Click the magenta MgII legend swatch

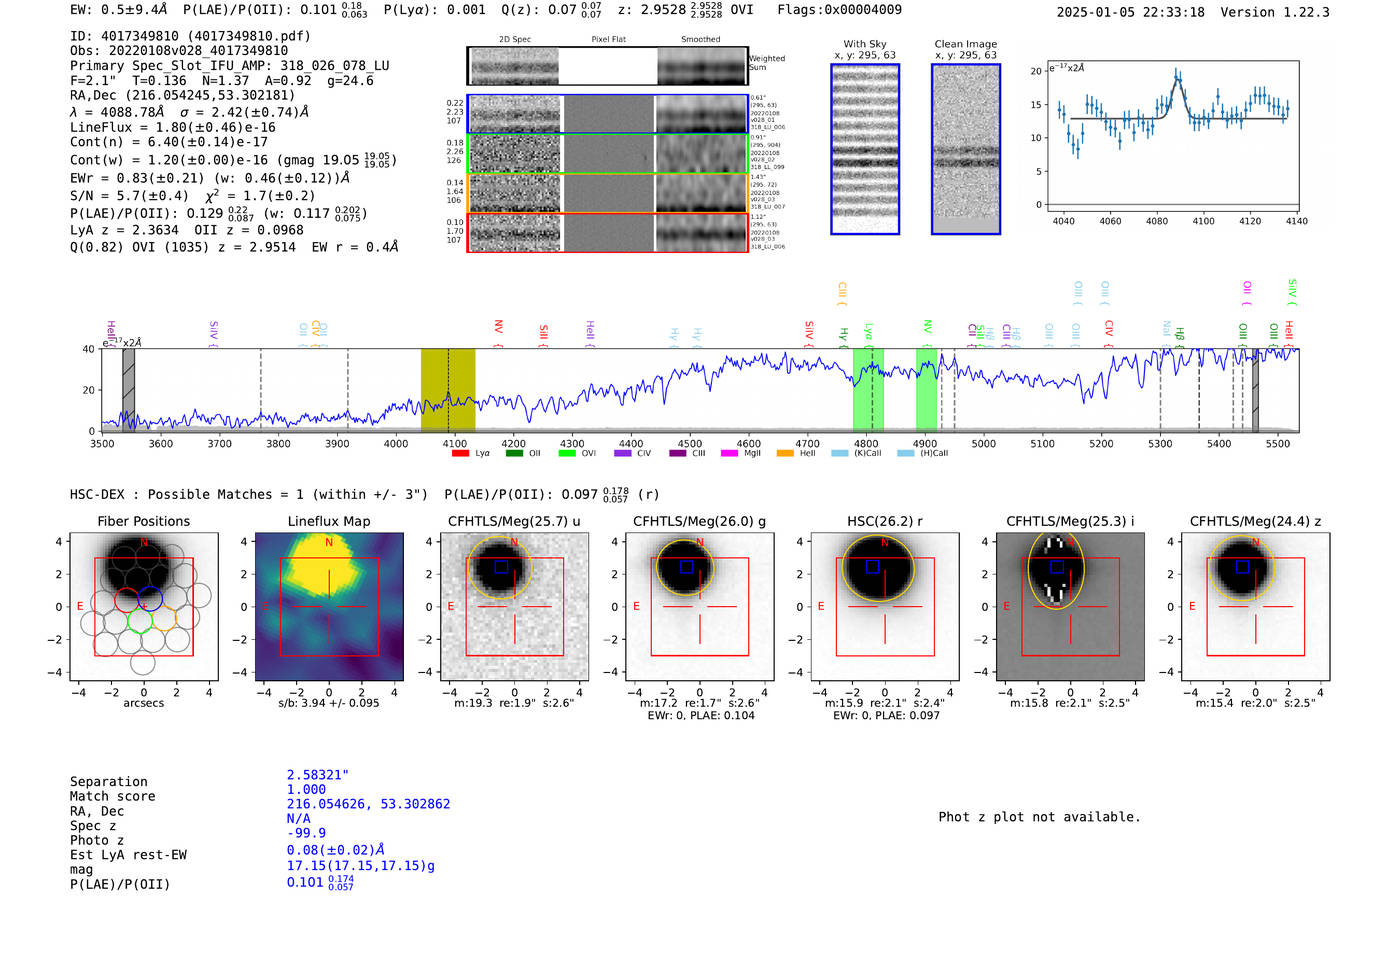730,453
